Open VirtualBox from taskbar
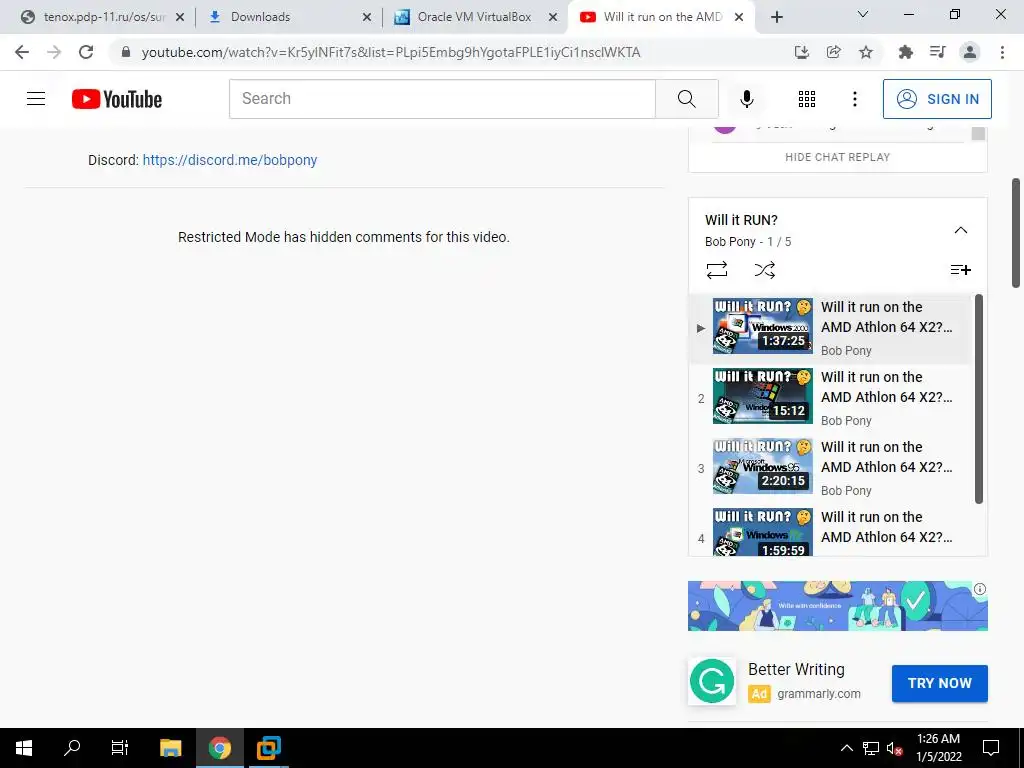This screenshot has width=1024, height=768. (x=268, y=748)
